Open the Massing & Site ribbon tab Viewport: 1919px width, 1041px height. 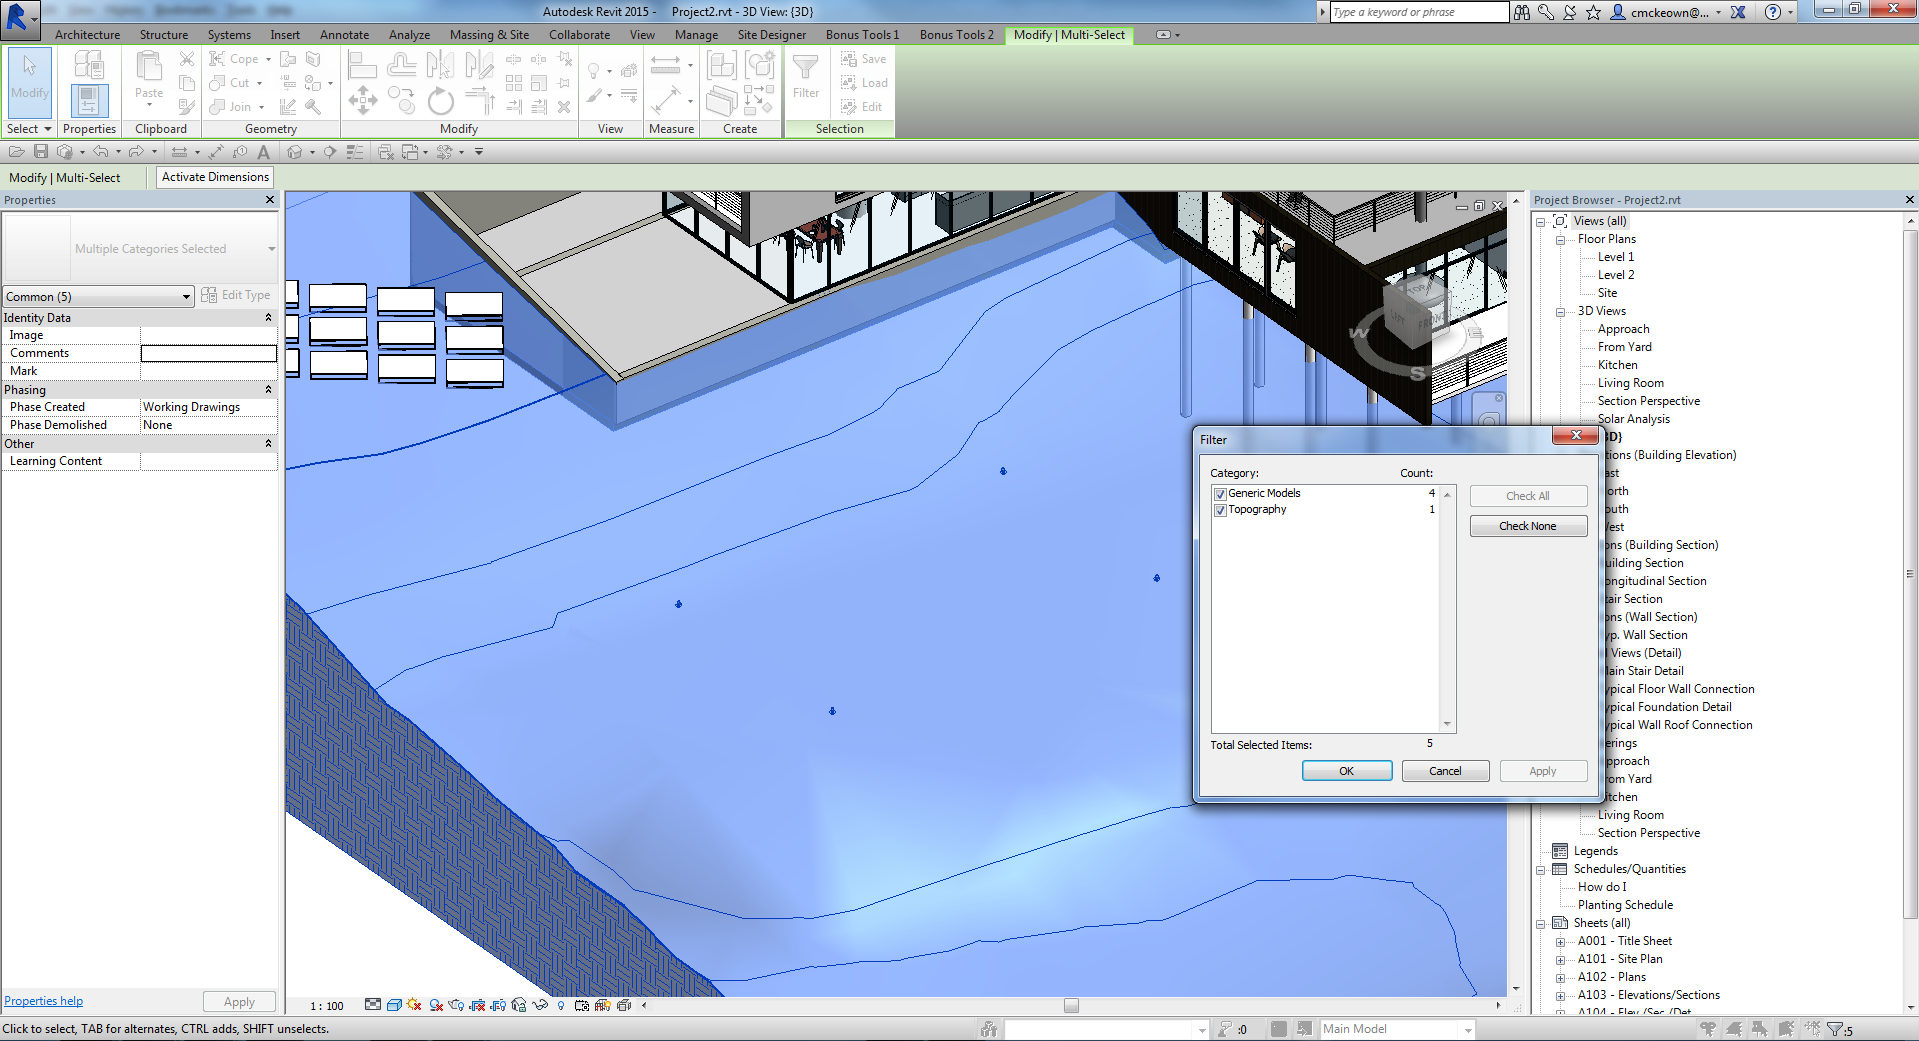click(x=489, y=35)
